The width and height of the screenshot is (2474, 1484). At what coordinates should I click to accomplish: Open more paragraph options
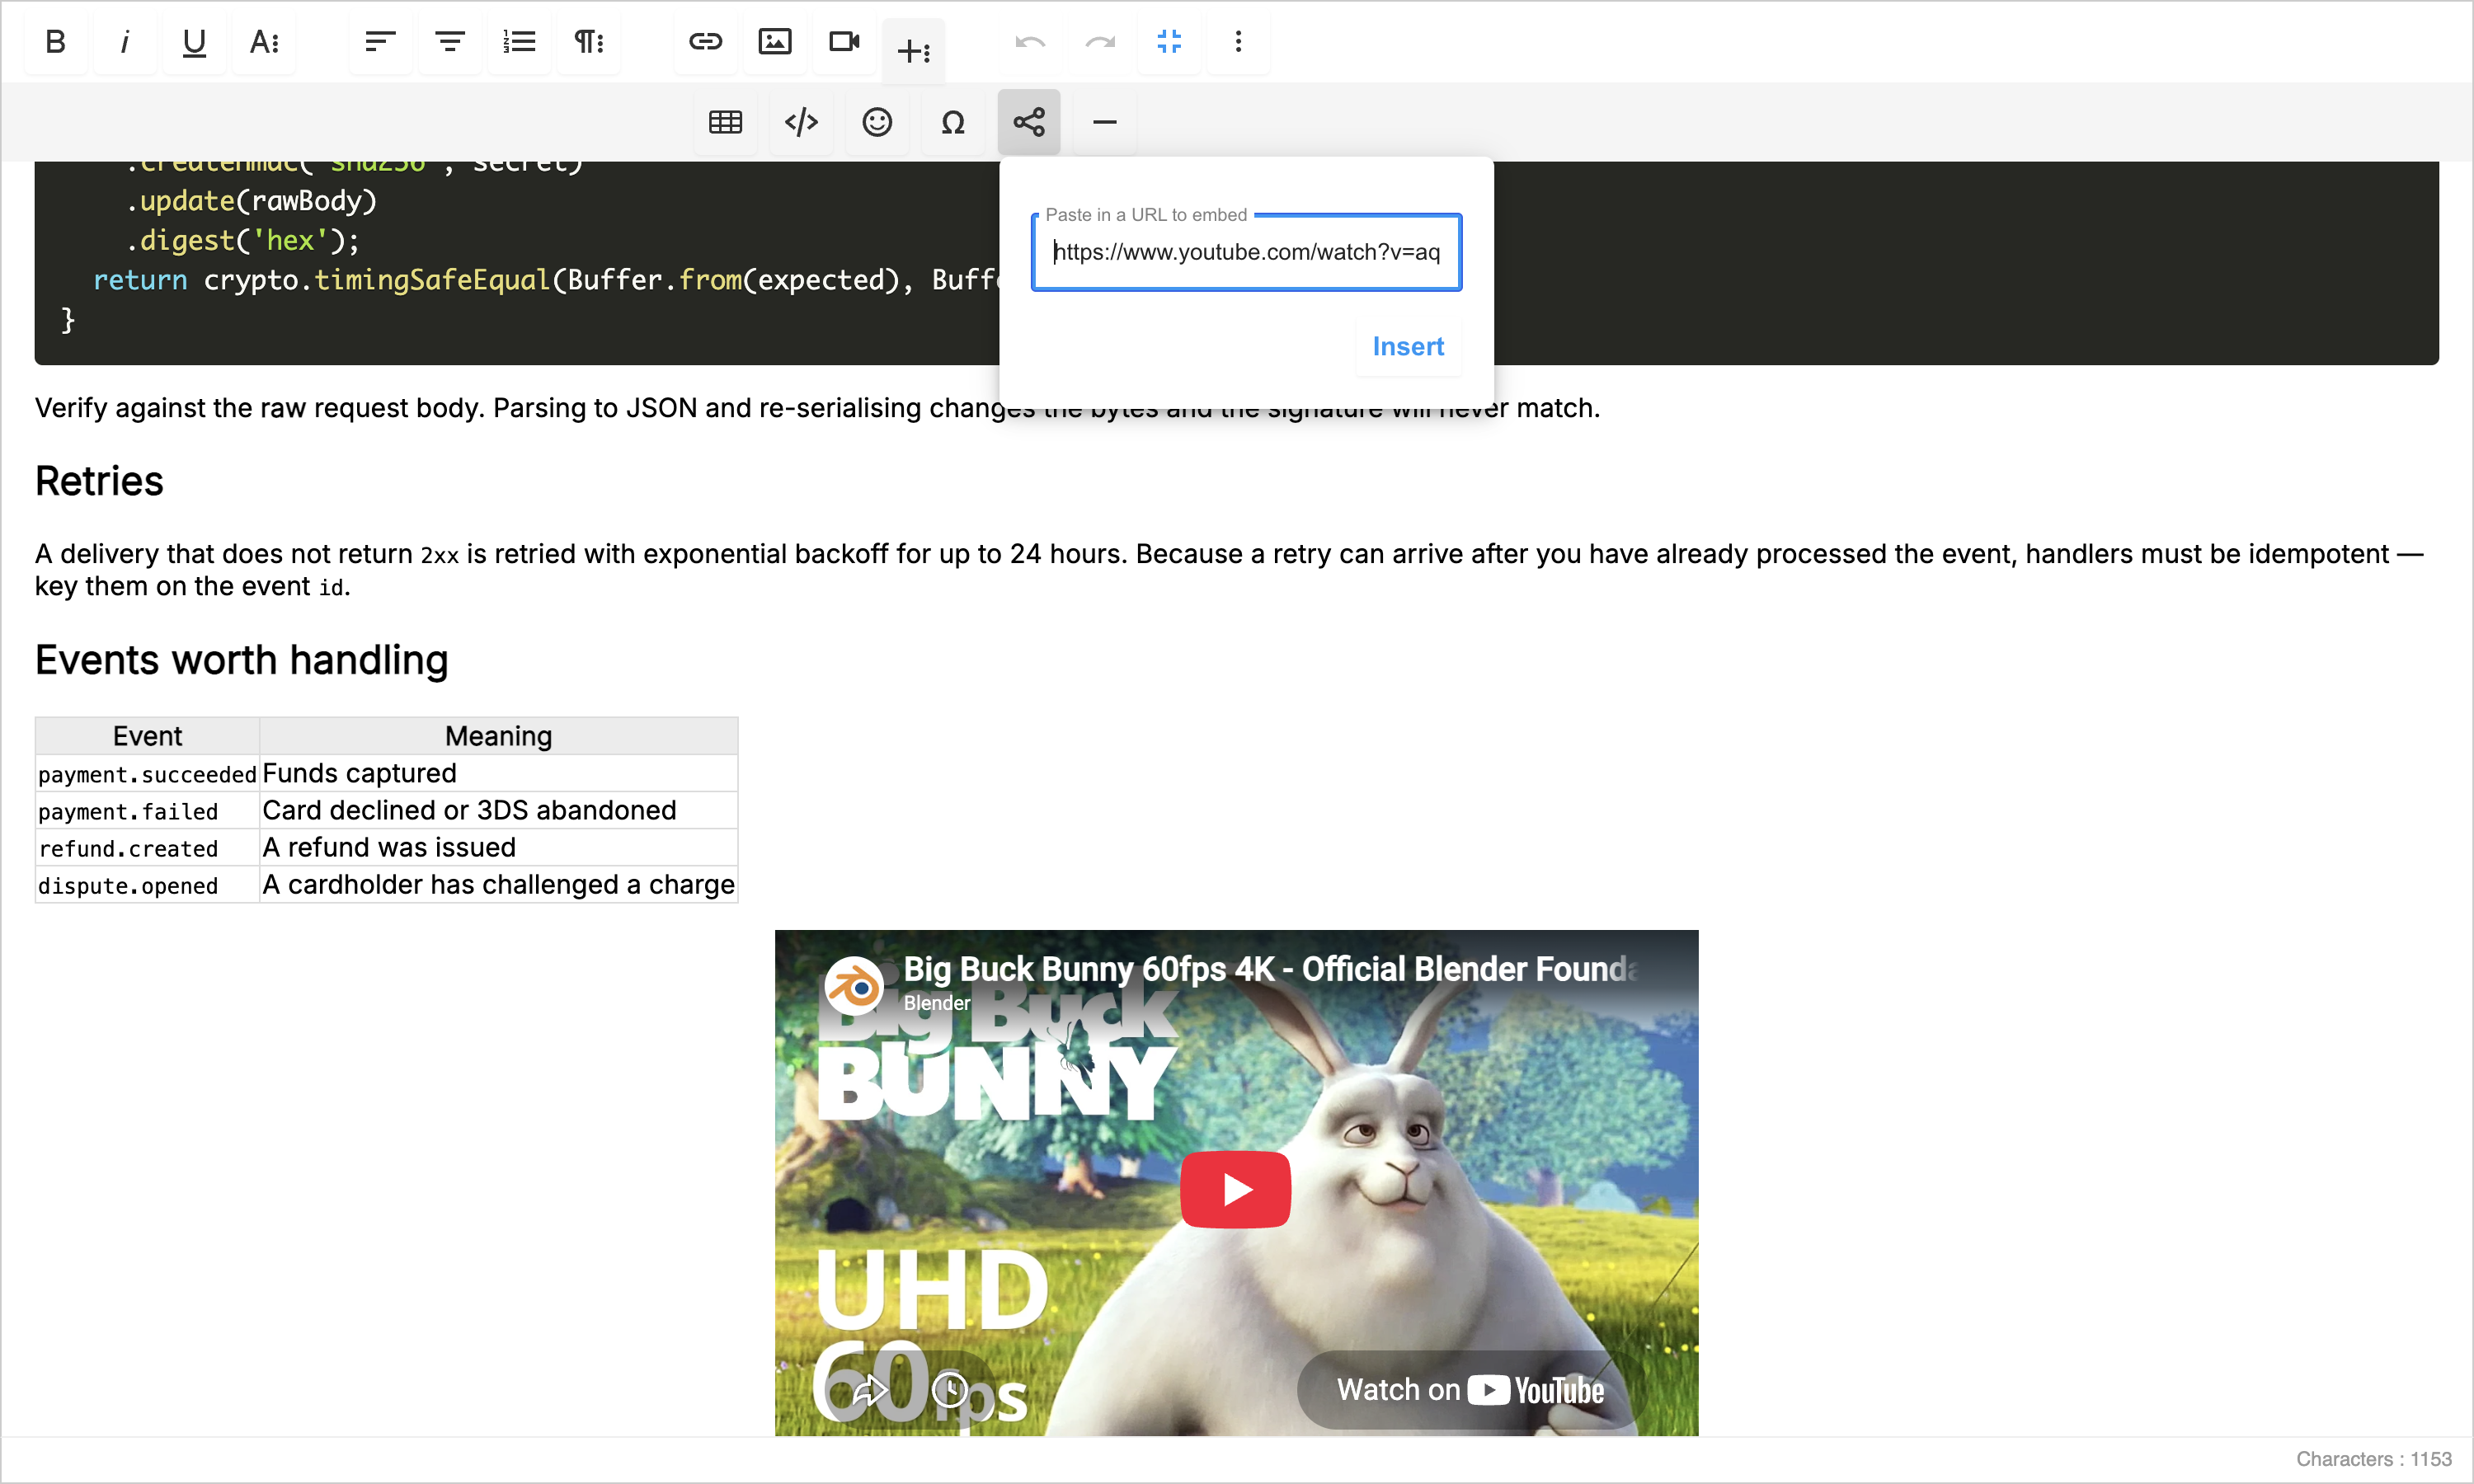pos(589,42)
